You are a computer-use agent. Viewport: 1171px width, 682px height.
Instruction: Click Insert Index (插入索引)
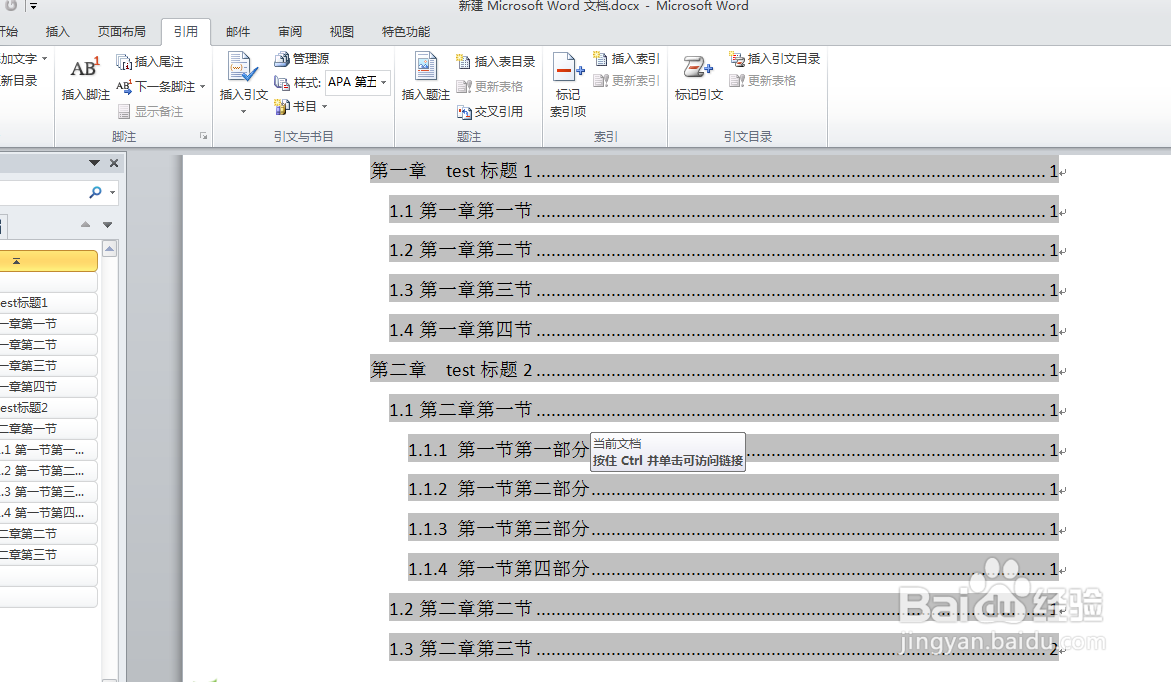pos(626,58)
